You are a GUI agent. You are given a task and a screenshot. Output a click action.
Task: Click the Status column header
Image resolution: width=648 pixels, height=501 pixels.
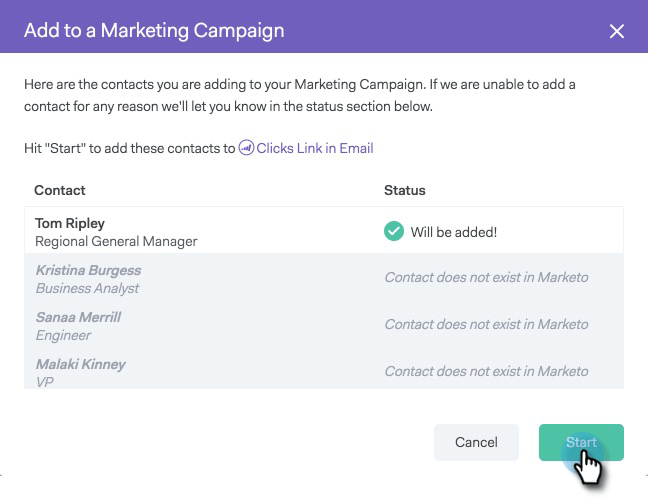coord(405,190)
